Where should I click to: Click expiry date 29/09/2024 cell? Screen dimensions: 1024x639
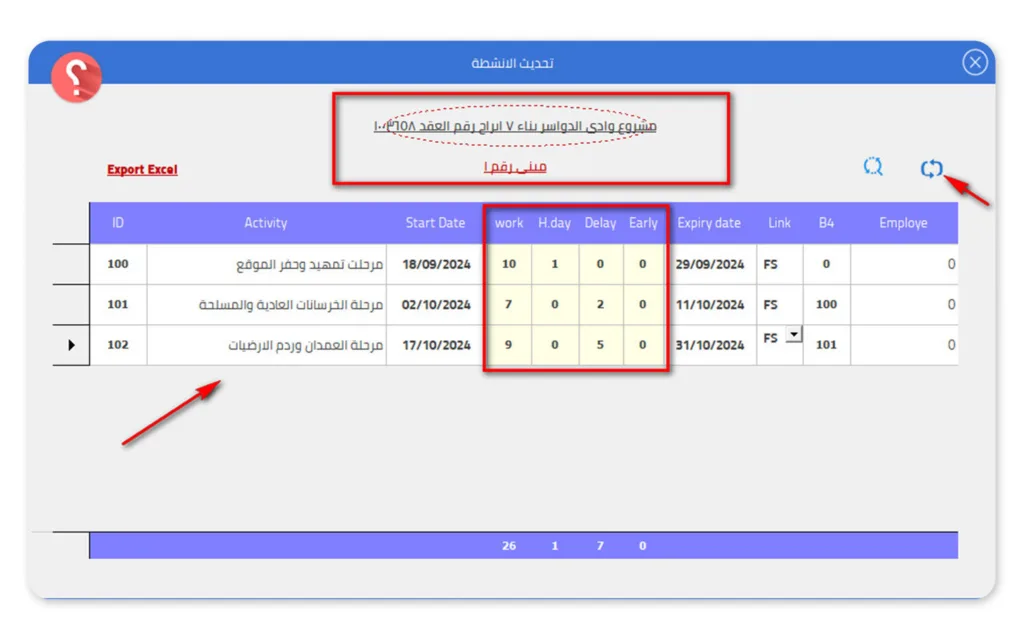pyautogui.click(x=711, y=264)
